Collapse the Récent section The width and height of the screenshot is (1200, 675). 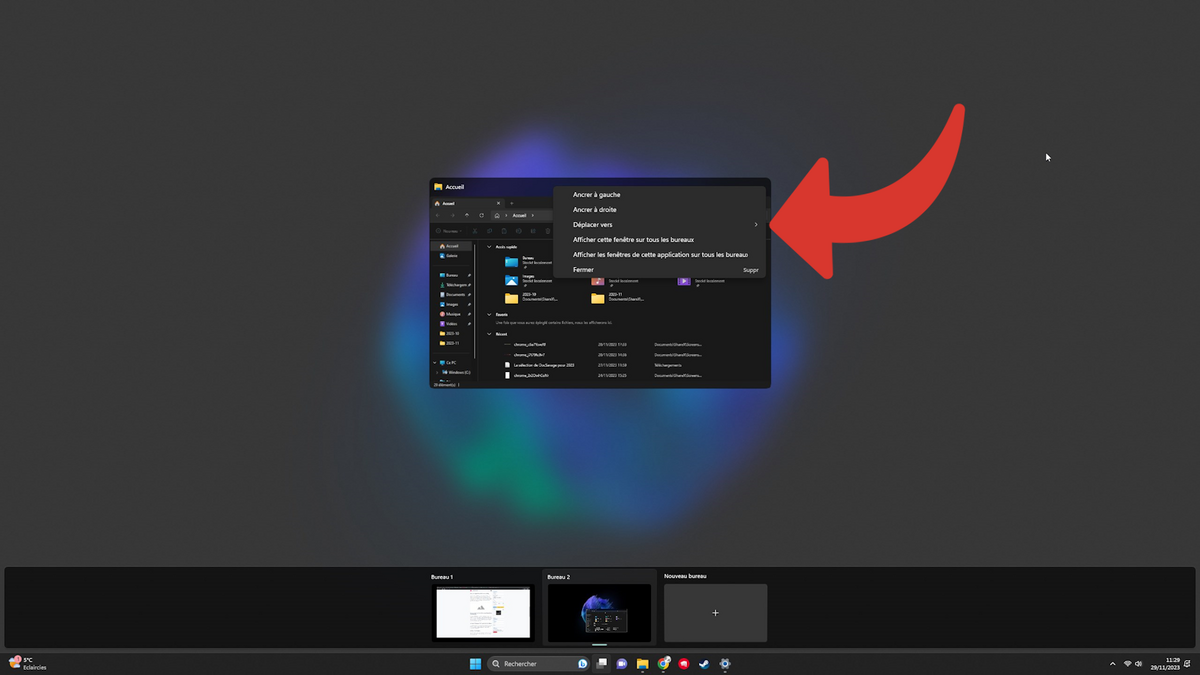[489, 334]
